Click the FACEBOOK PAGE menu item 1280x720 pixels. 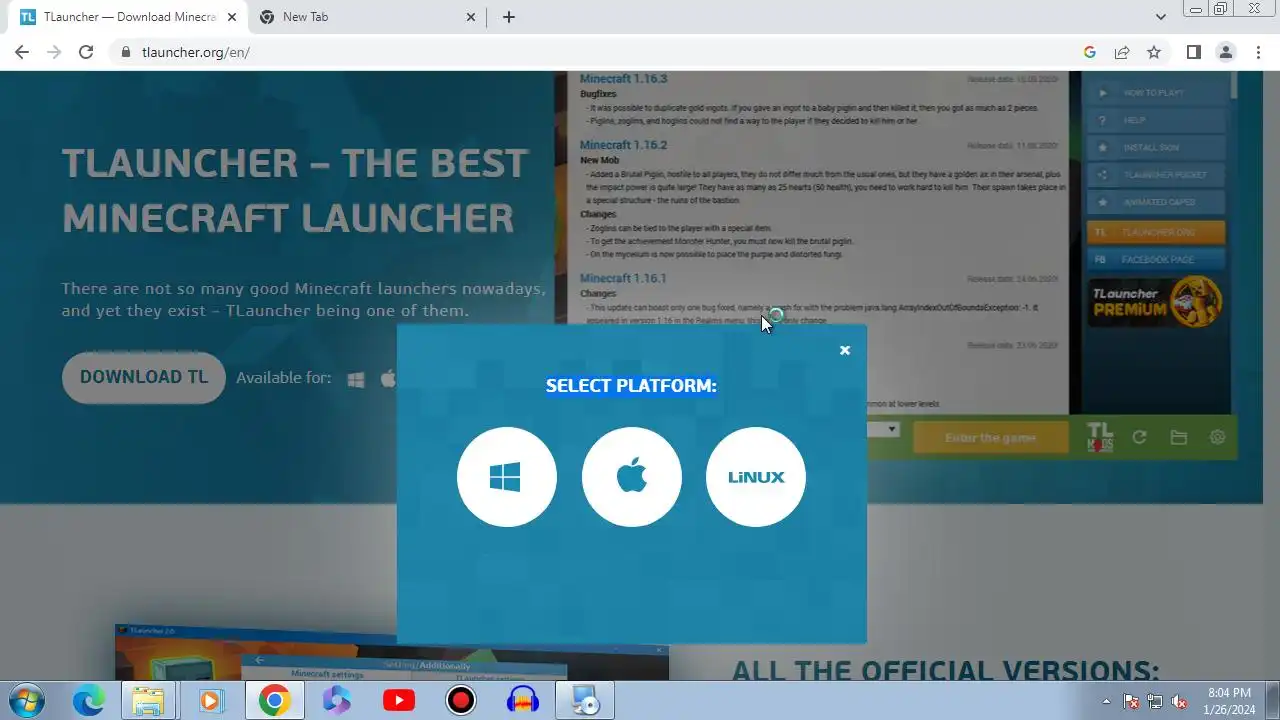[1156, 259]
